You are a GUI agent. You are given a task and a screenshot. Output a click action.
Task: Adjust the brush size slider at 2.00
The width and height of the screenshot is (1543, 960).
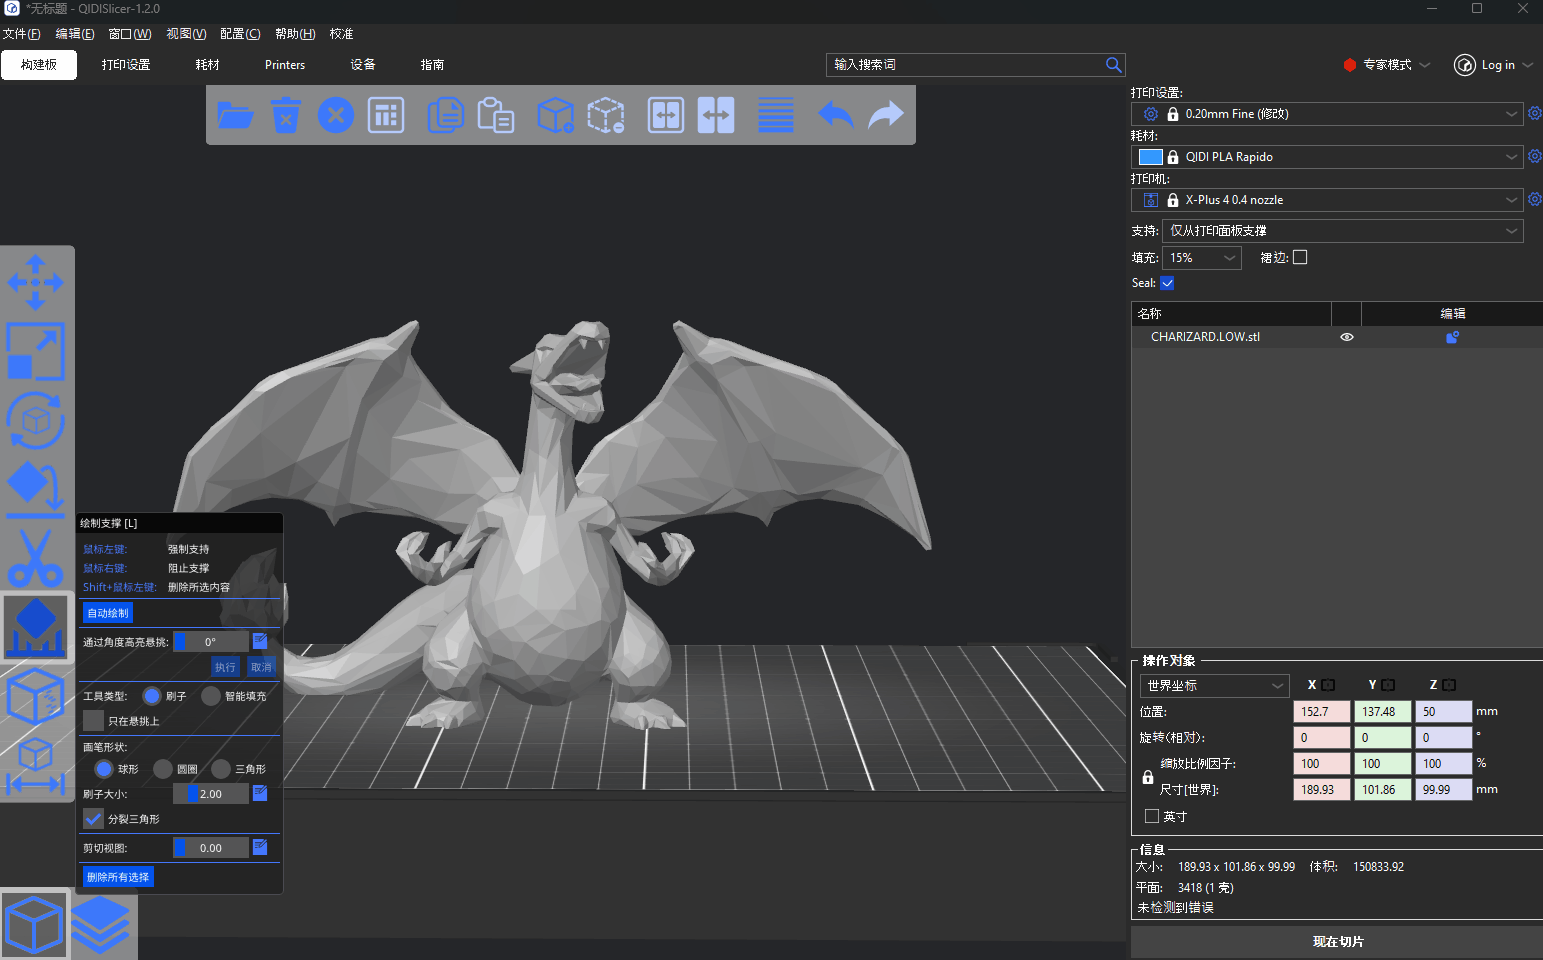[x=211, y=794]
